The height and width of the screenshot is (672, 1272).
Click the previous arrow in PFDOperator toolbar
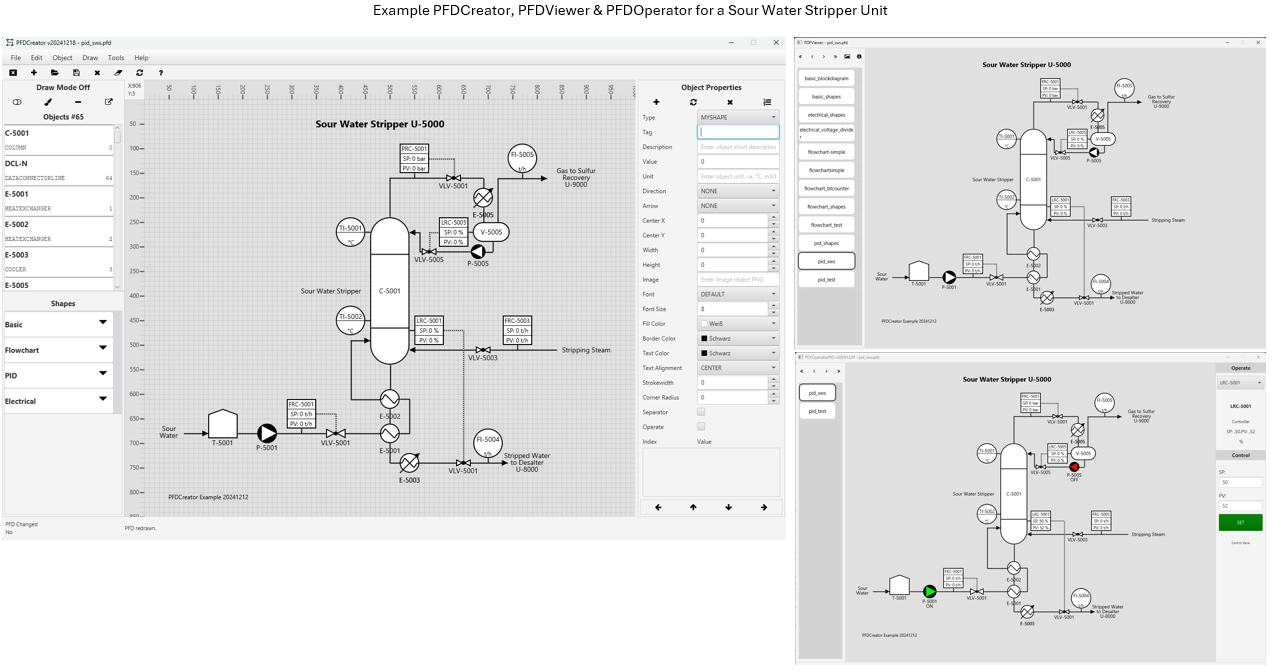pos(813,371)
